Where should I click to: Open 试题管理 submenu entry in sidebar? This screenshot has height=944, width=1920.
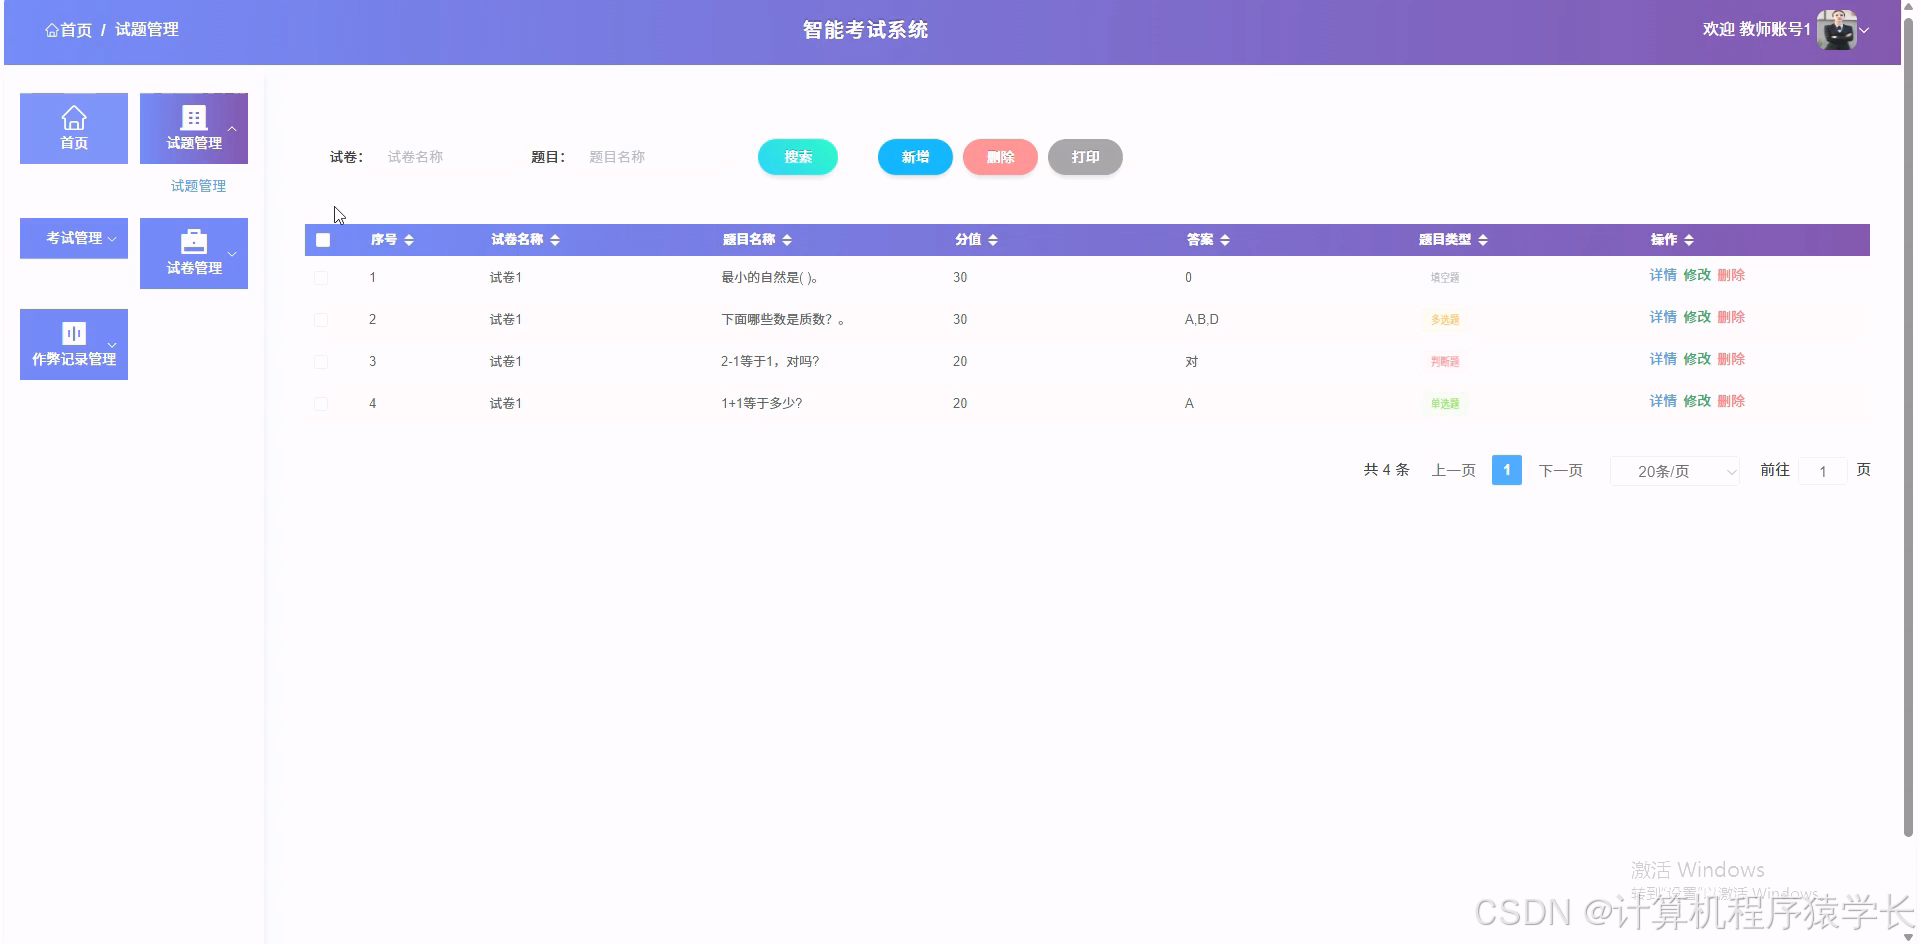pyautogui.click(x=196, y=185)
